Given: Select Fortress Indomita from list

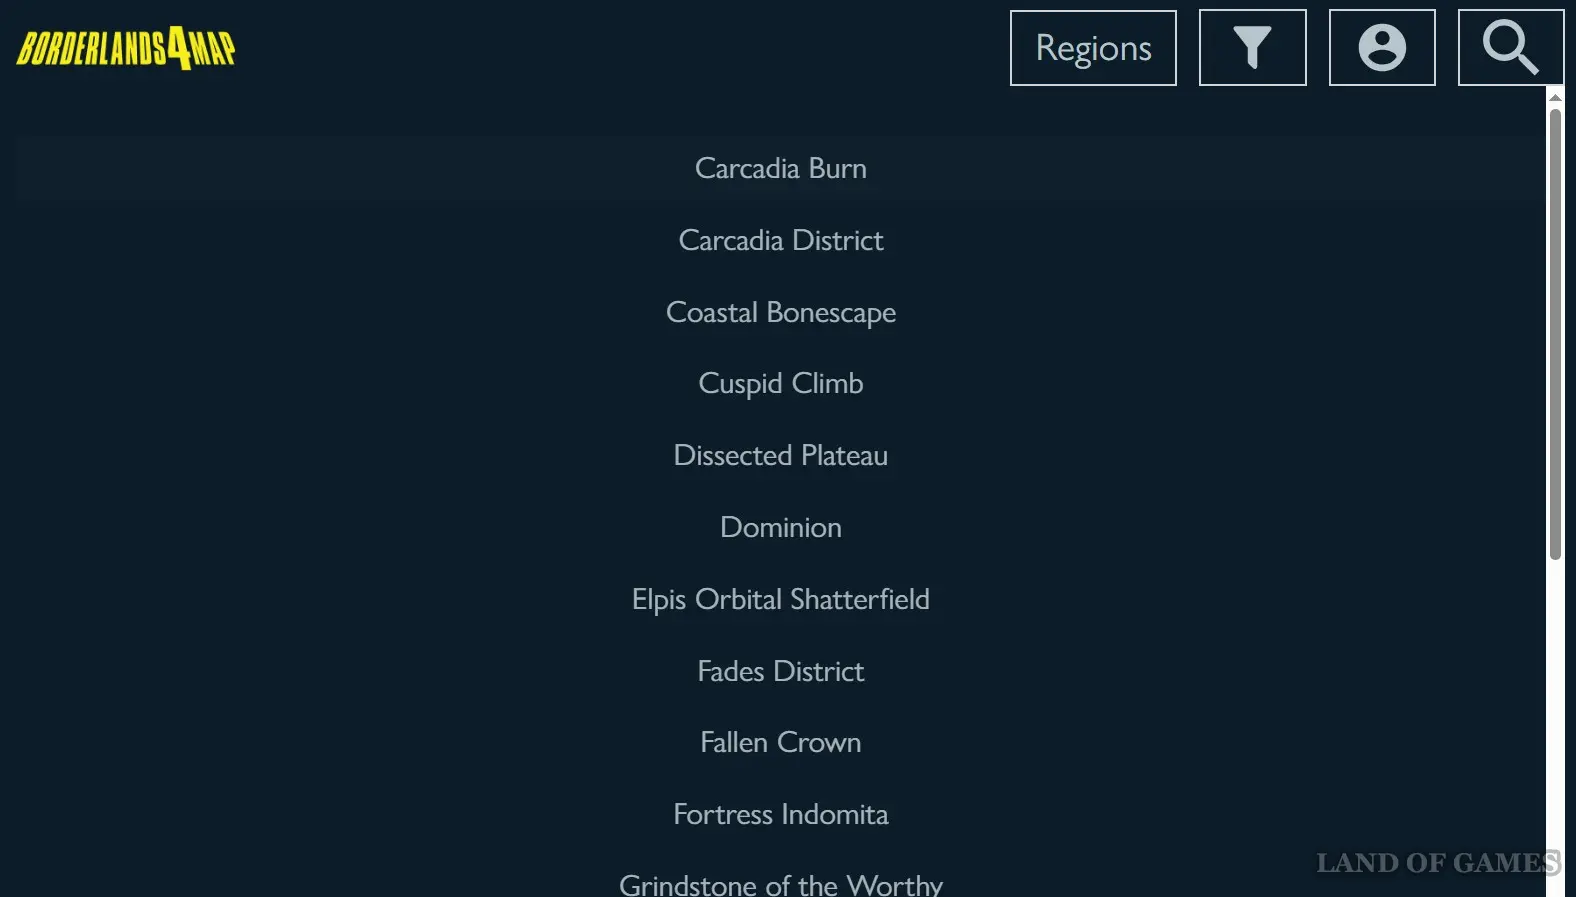Looking at the screenshot, I should coord(781,814).
